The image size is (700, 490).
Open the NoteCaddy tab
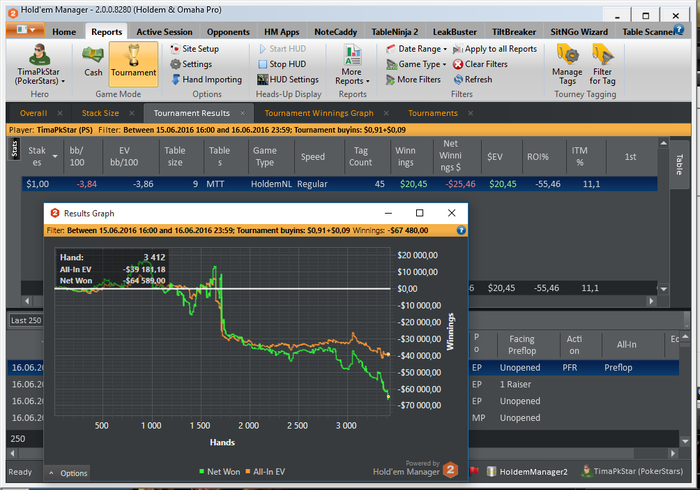[335, 32]
